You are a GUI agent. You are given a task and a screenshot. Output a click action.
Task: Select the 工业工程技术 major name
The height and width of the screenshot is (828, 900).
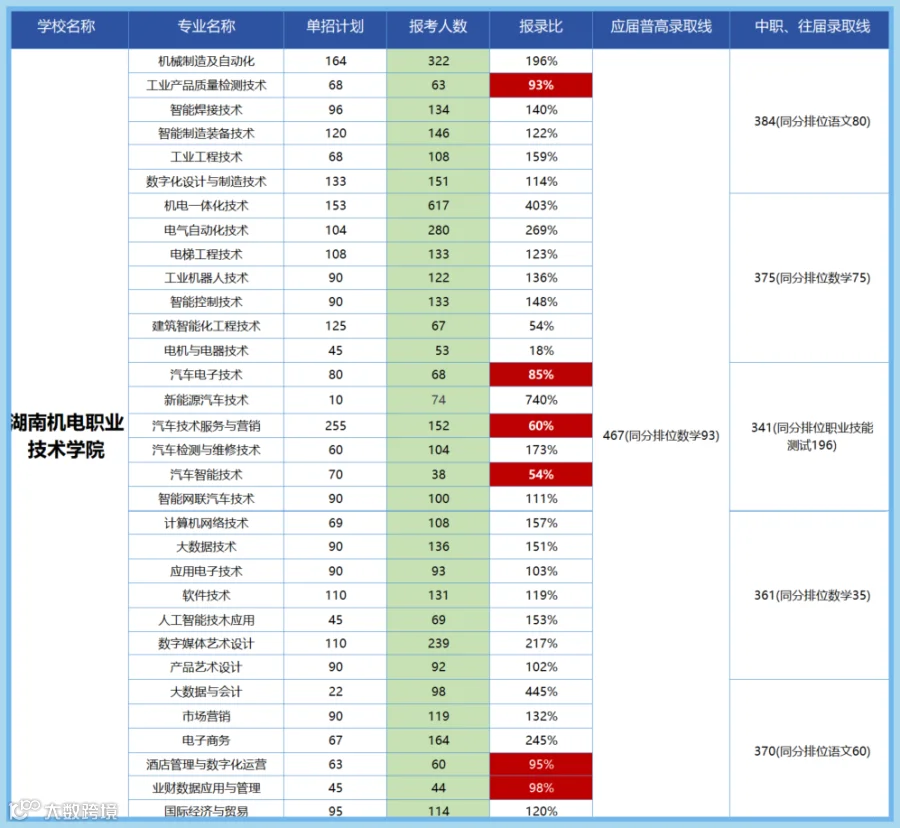point(206,157)
